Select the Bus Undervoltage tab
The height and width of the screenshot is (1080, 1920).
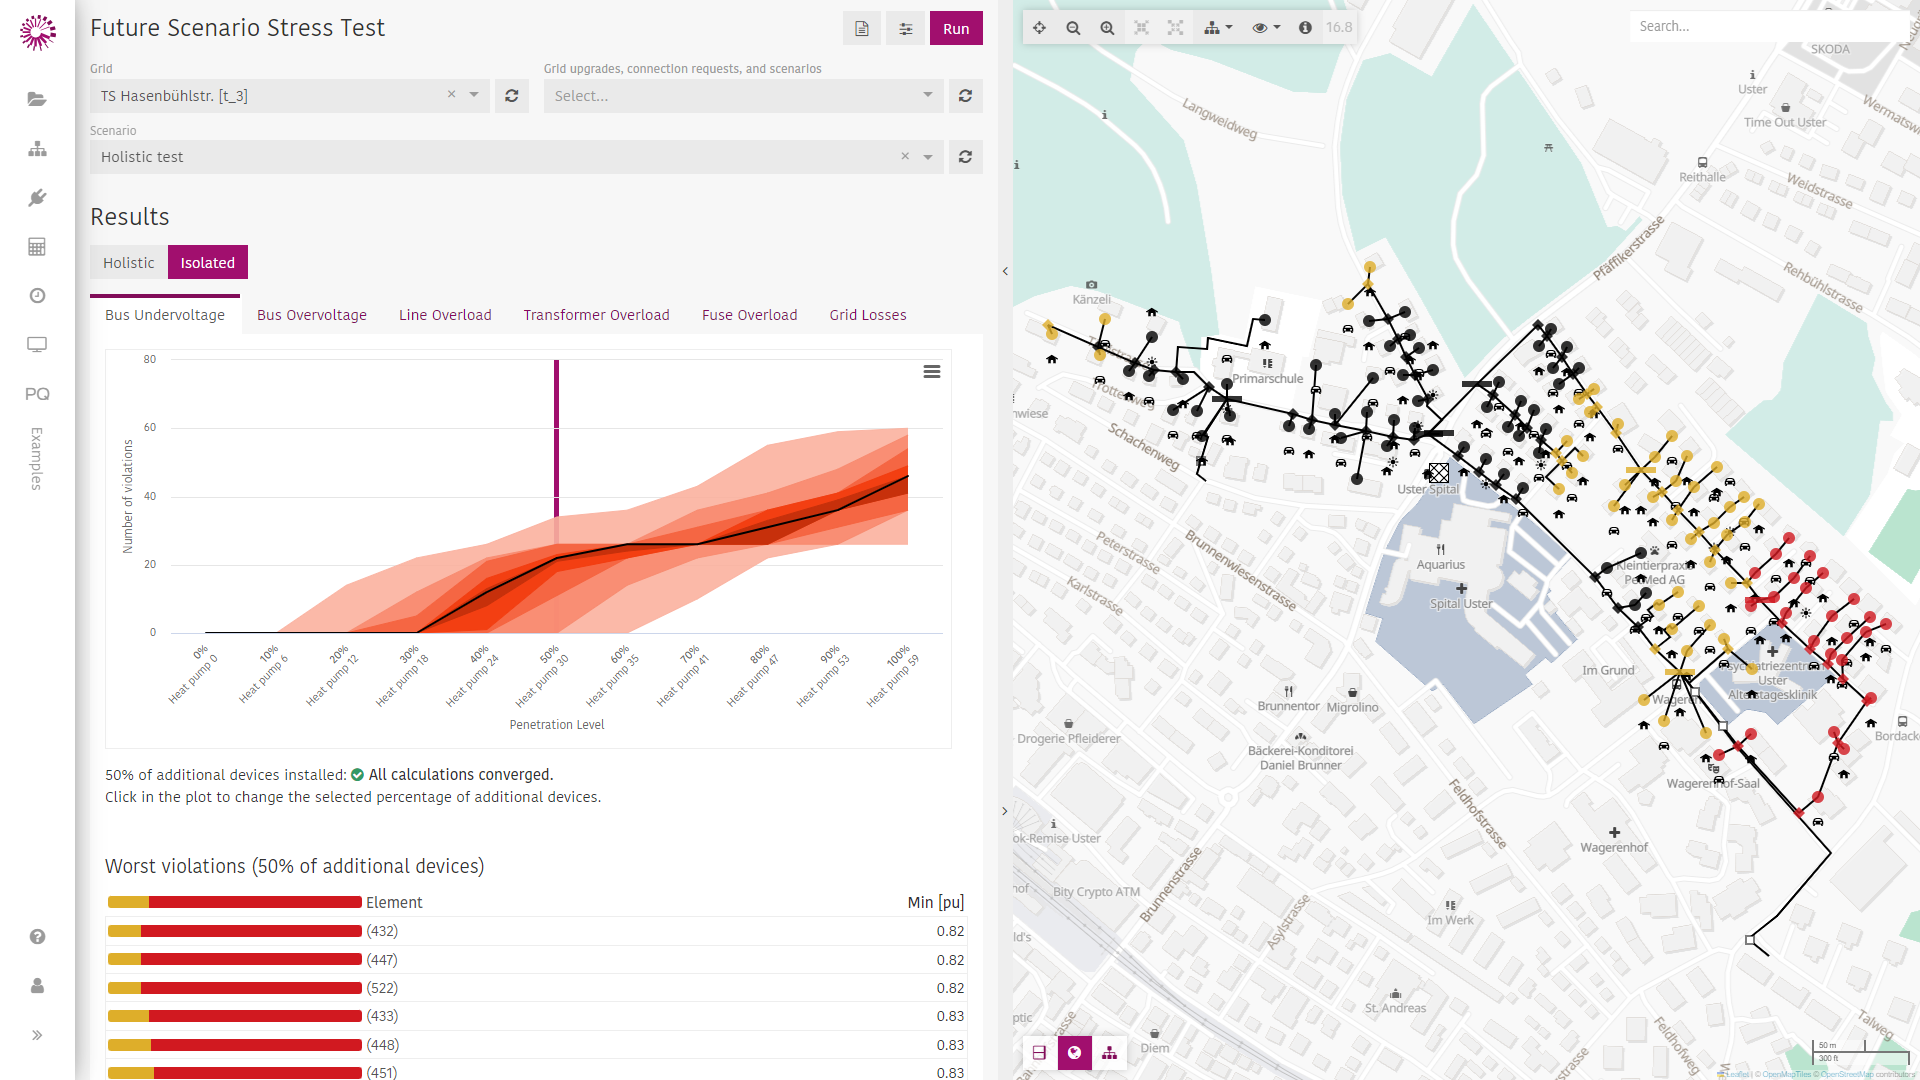click(165, 315)
